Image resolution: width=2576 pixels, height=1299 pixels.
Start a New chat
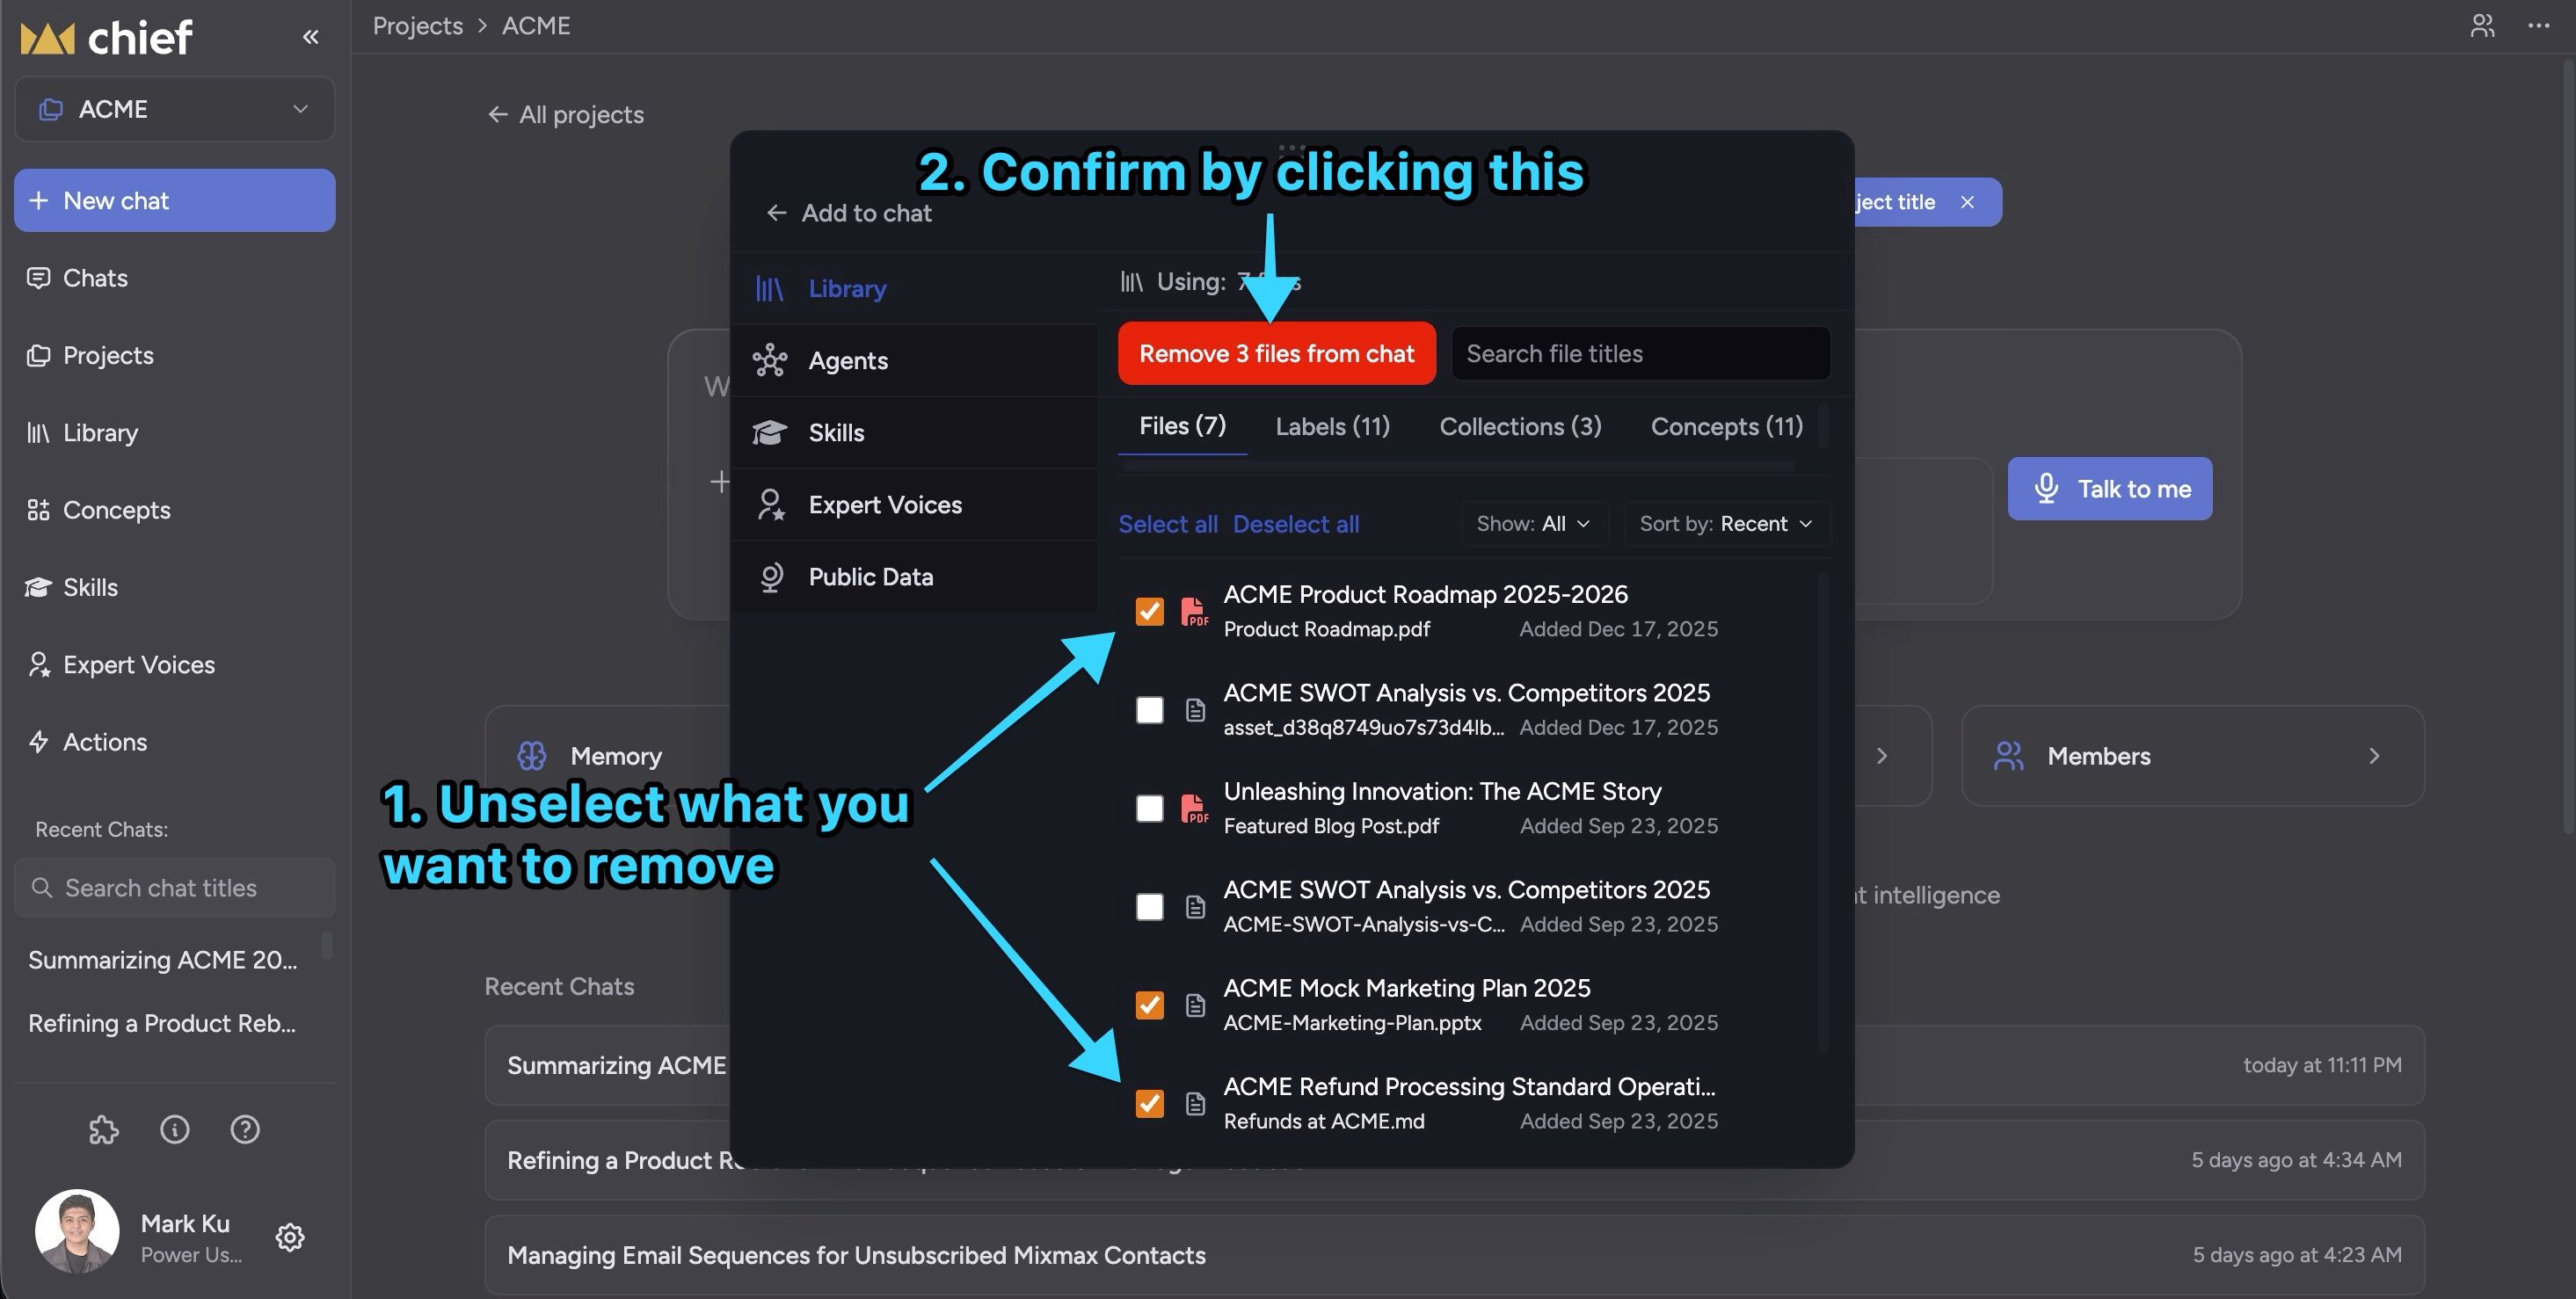[x=175, y=200]
